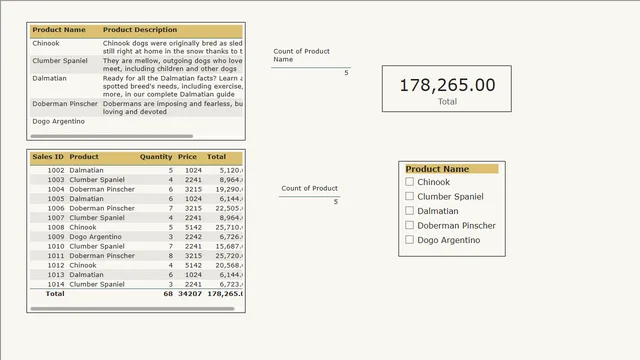Click the Chinook description text
The image size is (640, 360).
172,47
